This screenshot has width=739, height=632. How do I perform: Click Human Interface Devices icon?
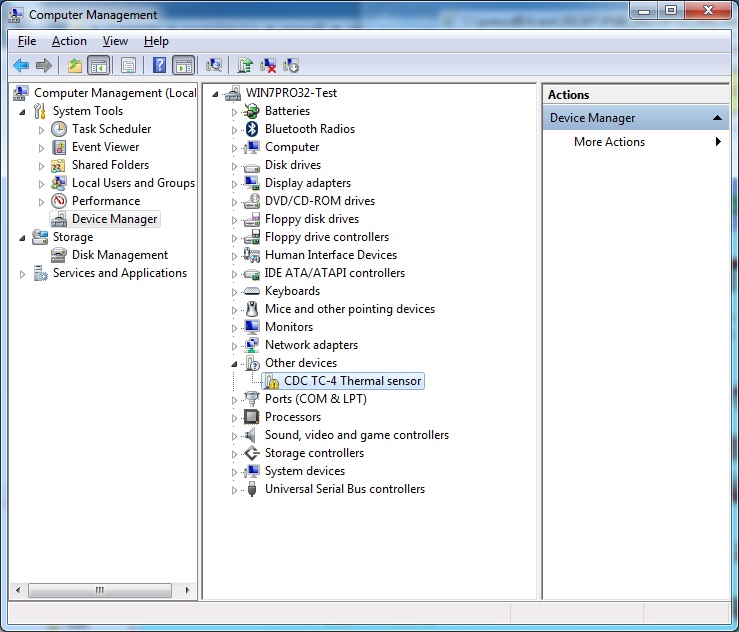pos(252,255)
